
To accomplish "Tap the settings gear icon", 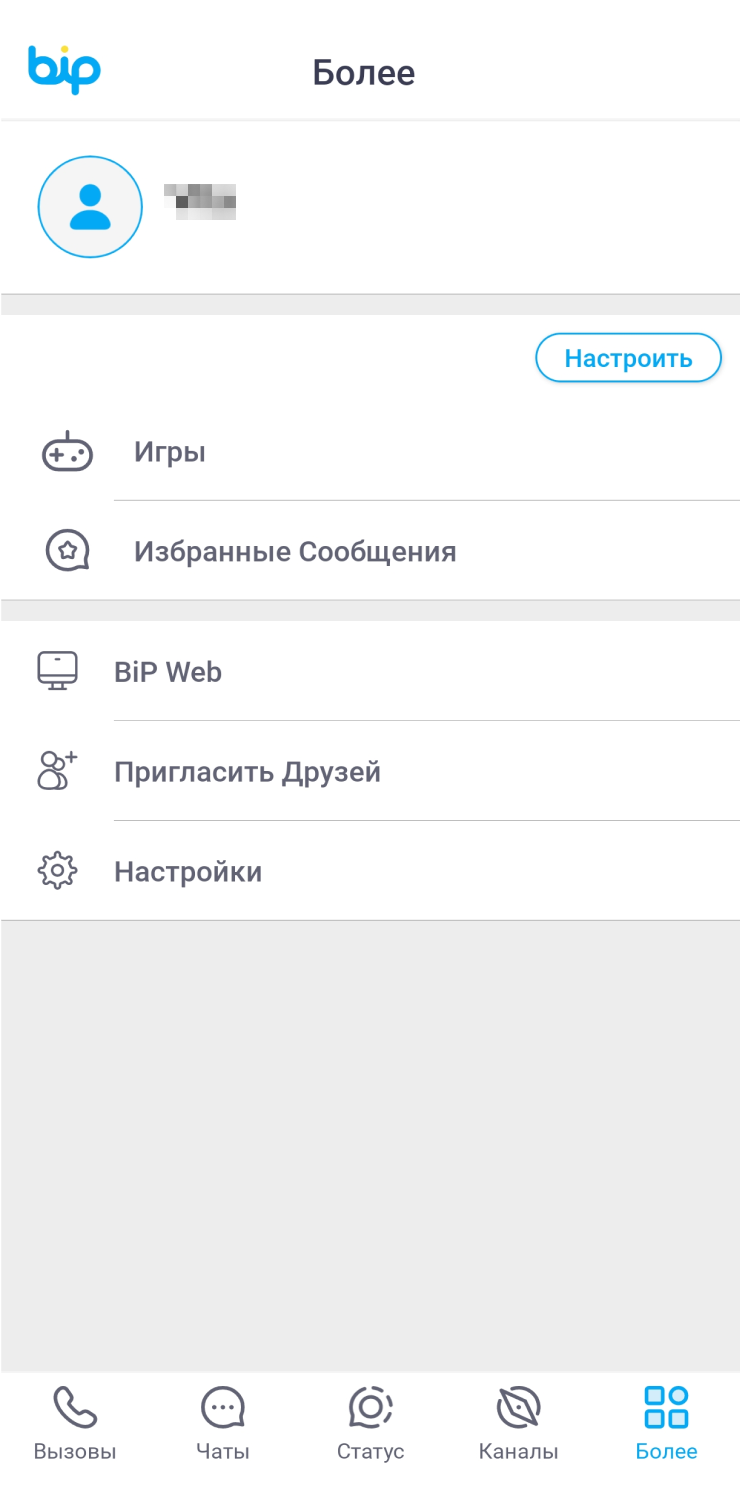I will pos(57,871).
